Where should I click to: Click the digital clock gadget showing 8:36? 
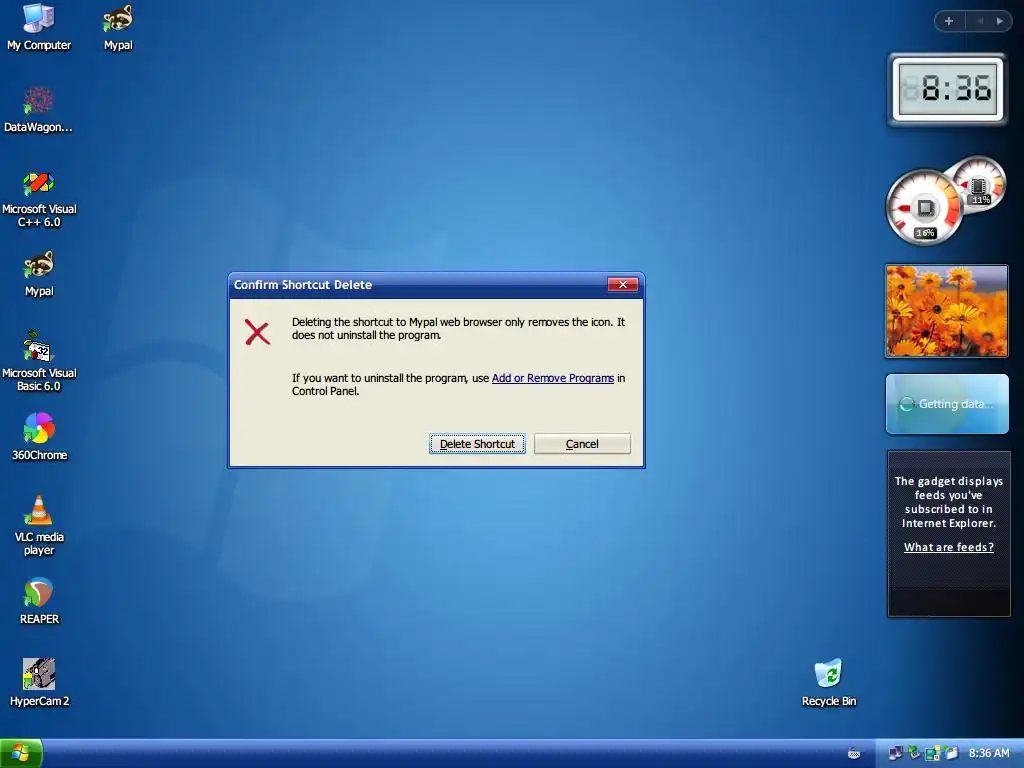(x=947, y=89)
